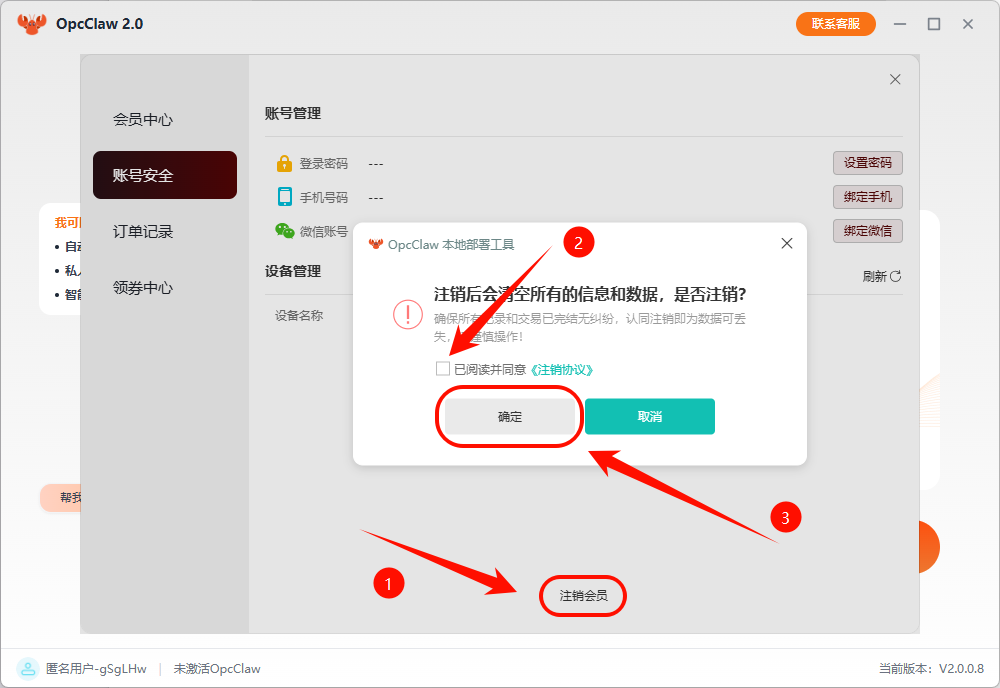Open the 会员中心 section
1000x688 pixels.
click(143, 119)
